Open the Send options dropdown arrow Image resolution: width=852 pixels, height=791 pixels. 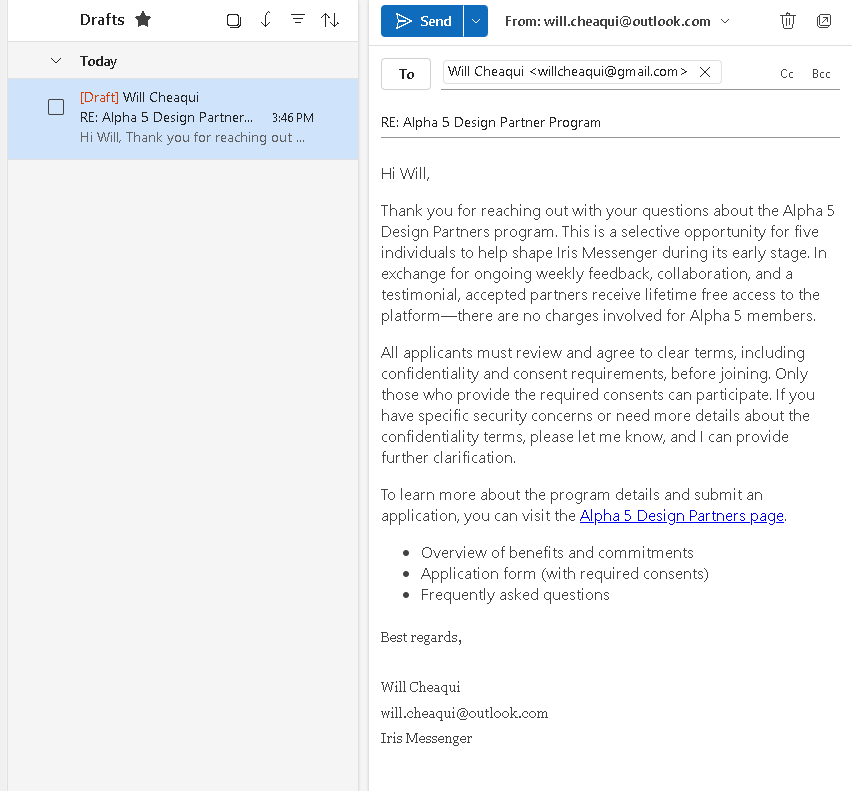[476, 21]
